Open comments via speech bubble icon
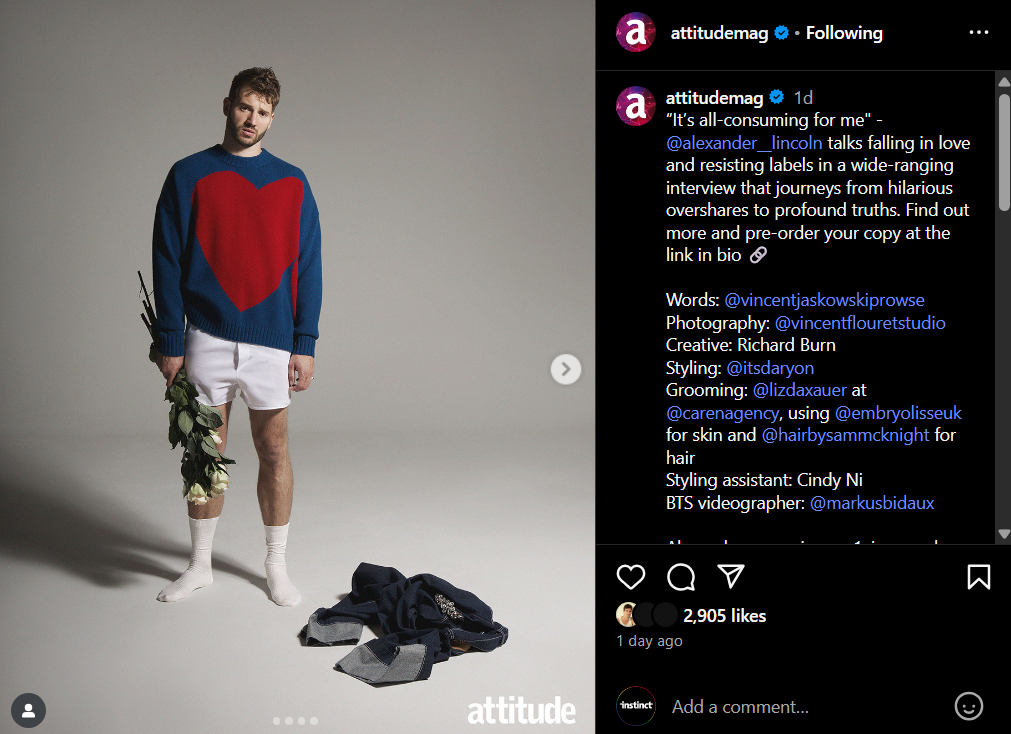This screenshot has width=1011, height=734. click(x=681, y=577)
